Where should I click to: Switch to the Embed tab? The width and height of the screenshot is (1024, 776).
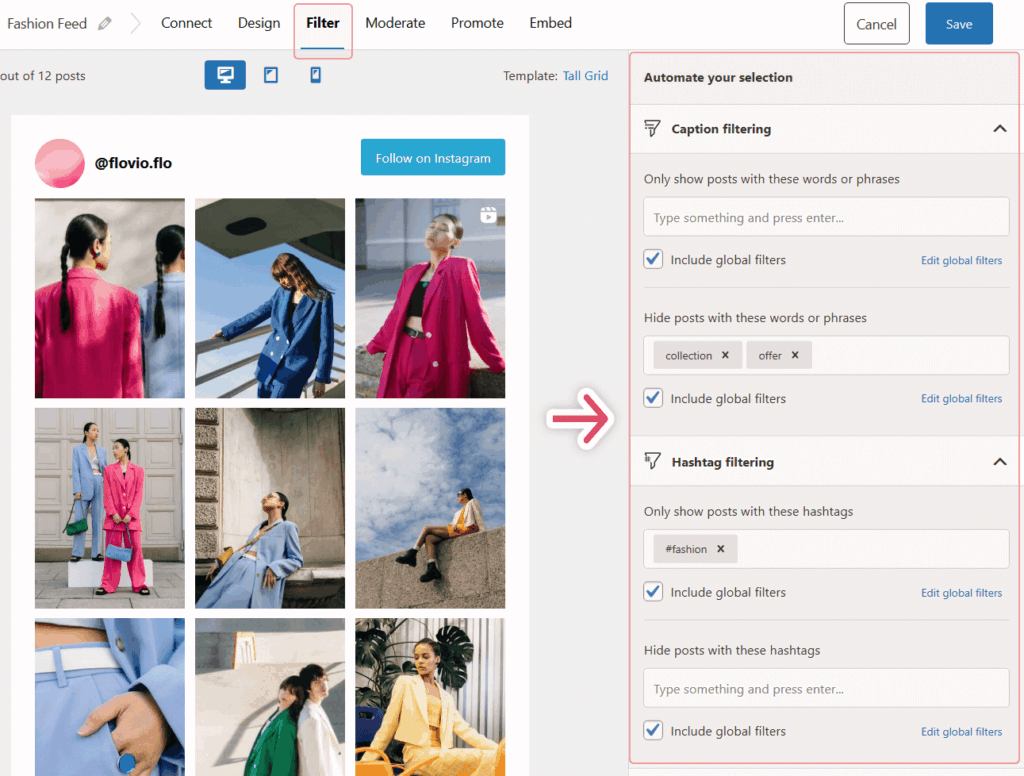[x=551, y=23]
